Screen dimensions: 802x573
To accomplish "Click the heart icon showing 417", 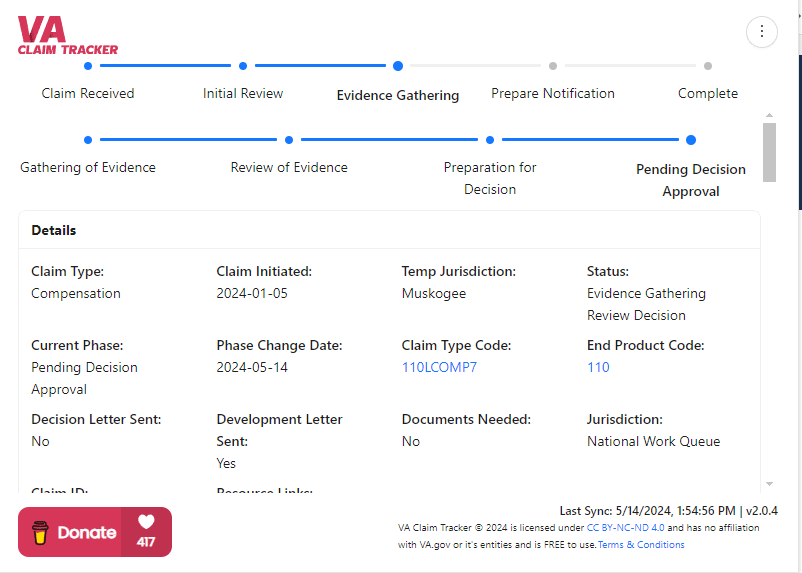I will 147,522.
